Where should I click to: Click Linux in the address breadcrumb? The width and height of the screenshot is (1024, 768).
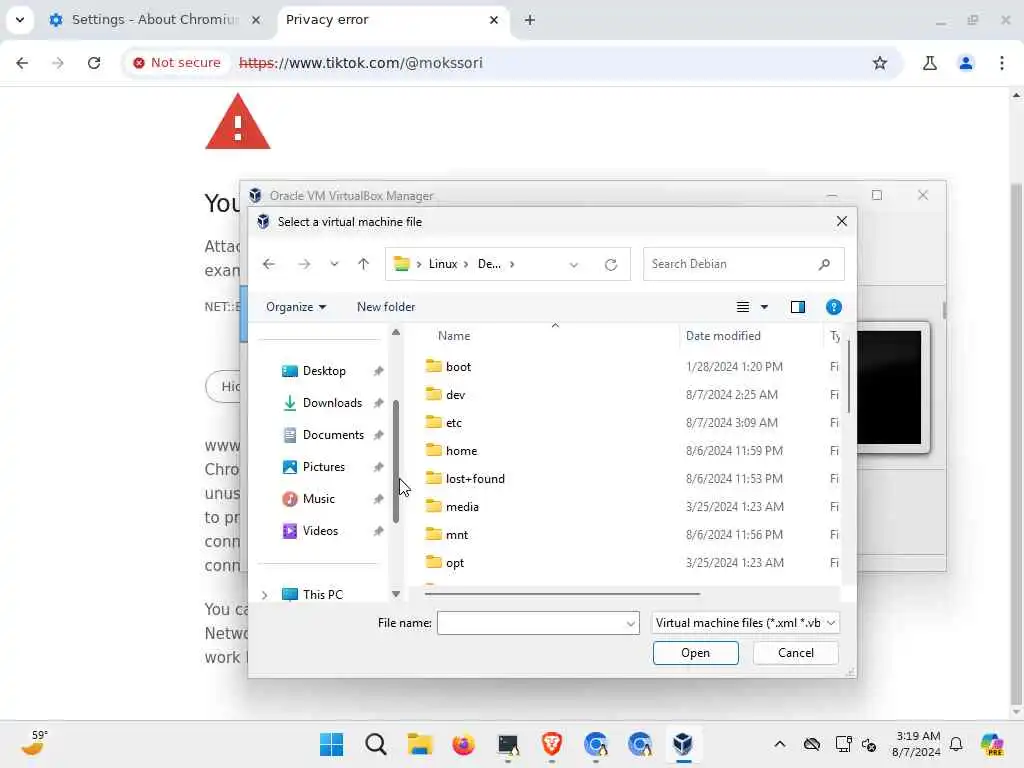pos(443,264)
